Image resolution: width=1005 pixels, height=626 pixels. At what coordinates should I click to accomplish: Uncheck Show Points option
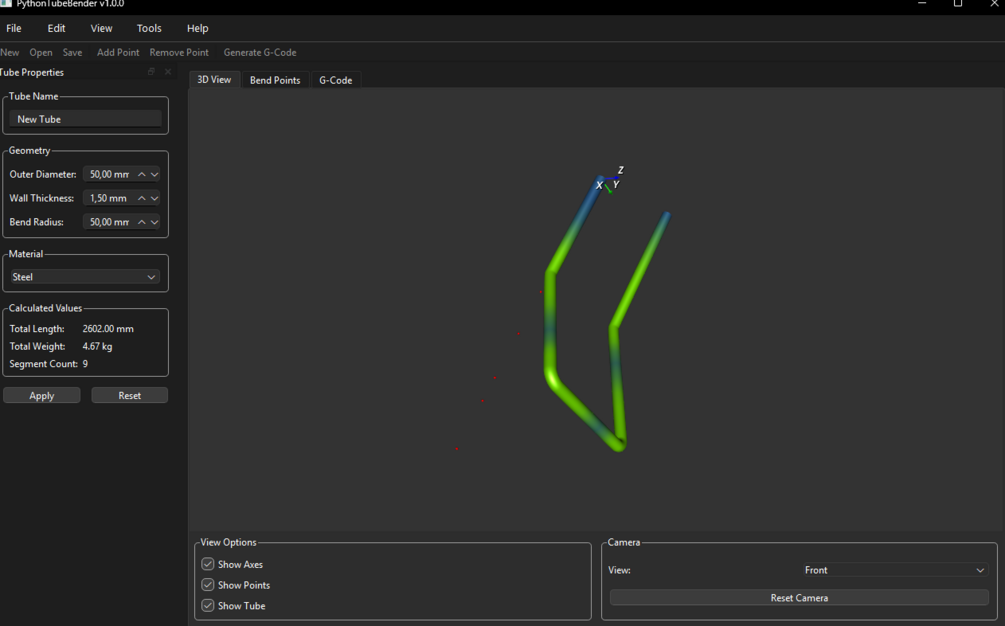pyautogui.click(x=206, y=585)
